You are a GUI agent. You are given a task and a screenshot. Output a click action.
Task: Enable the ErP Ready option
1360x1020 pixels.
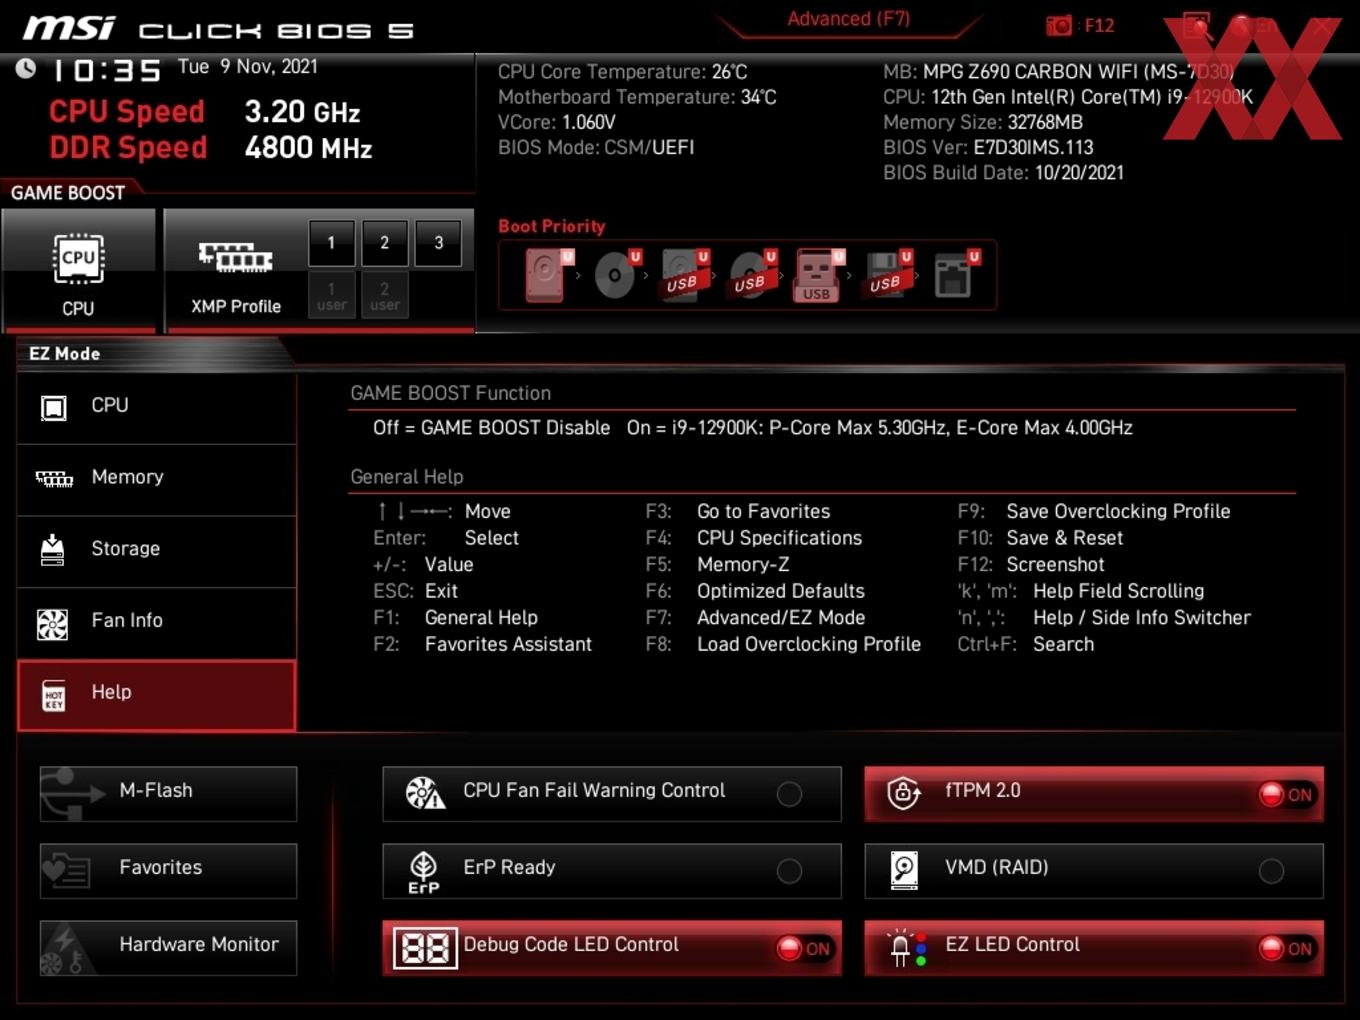pos(789,871)
